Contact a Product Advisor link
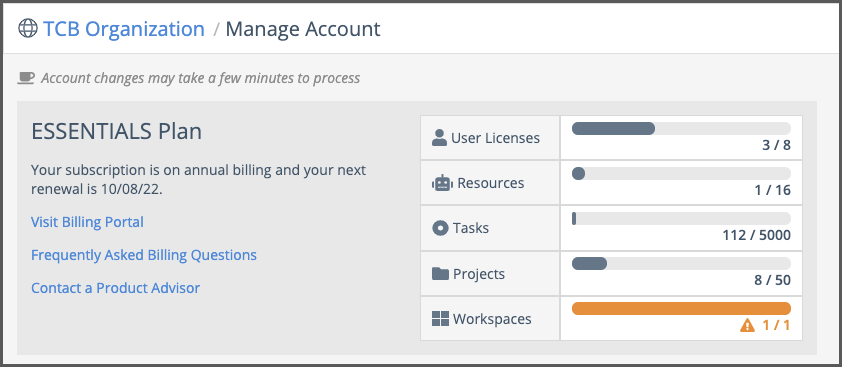The height and width of the screenshot is (367, 842). click(115, 288)
